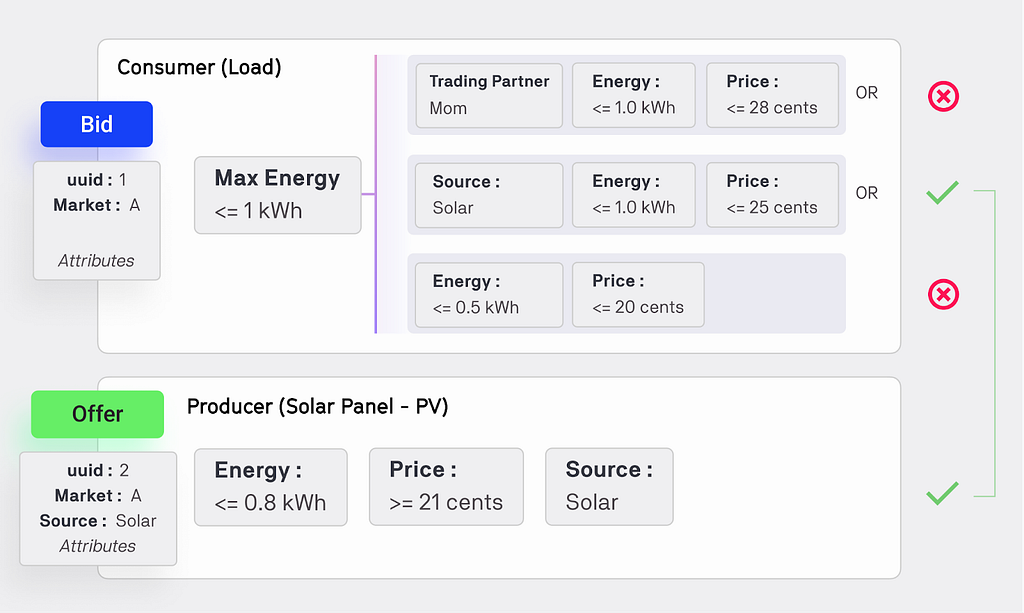Screen dimensions: 1024x613
Task: Select the Trading Partner Mom box
Action: 489,95
